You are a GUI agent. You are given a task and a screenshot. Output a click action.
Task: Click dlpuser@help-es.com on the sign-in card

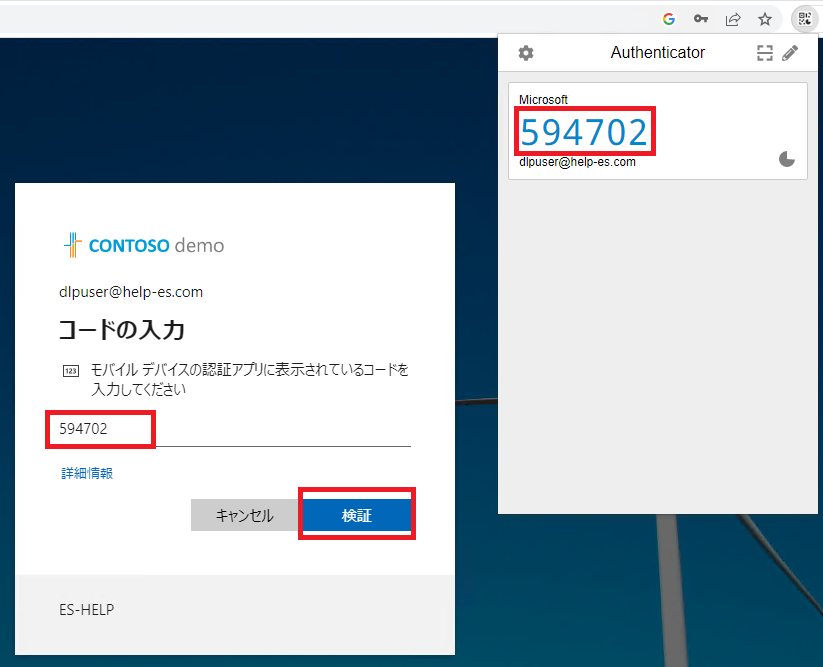pyautogui.click(x=131, y=292)
